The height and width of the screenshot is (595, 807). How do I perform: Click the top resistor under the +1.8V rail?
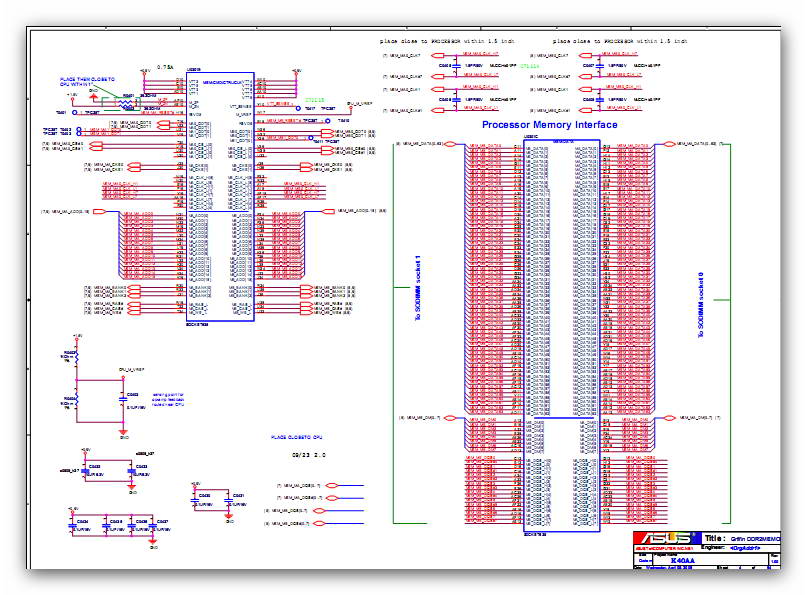76,357
